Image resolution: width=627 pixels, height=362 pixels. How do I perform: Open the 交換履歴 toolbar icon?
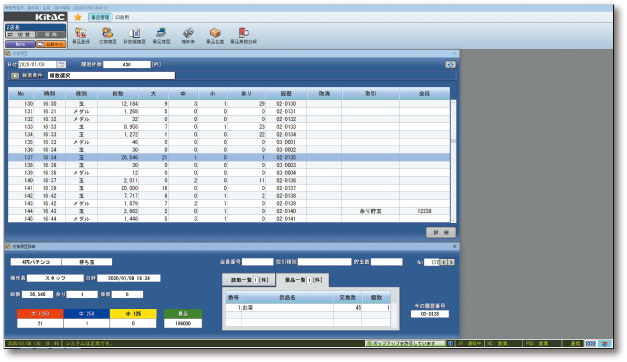click(x=107, y=35)
